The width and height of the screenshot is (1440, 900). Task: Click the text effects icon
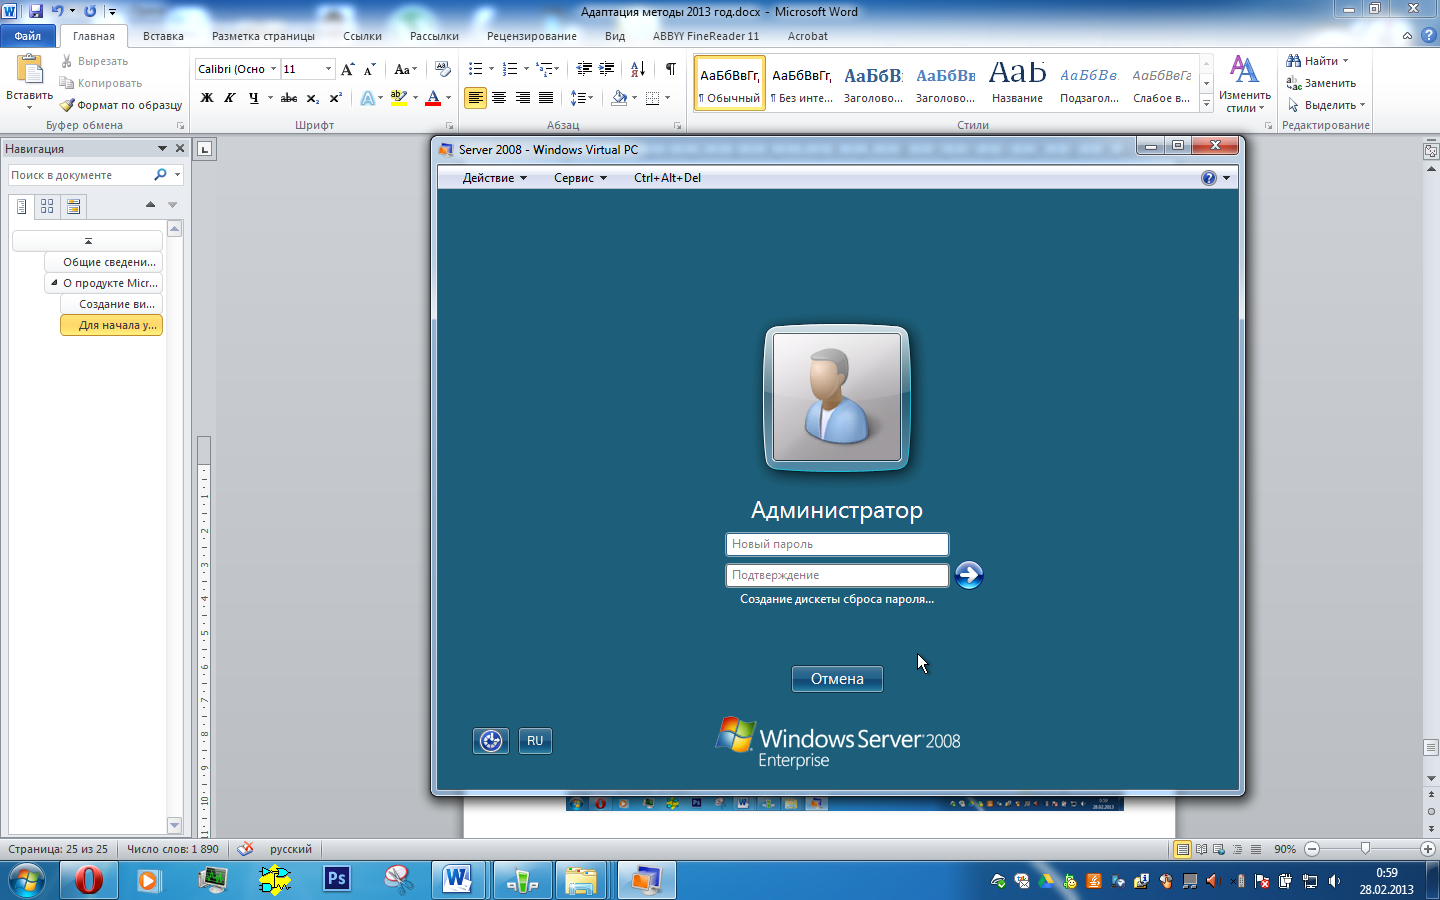pyautogui.click(x=368, y=98)
